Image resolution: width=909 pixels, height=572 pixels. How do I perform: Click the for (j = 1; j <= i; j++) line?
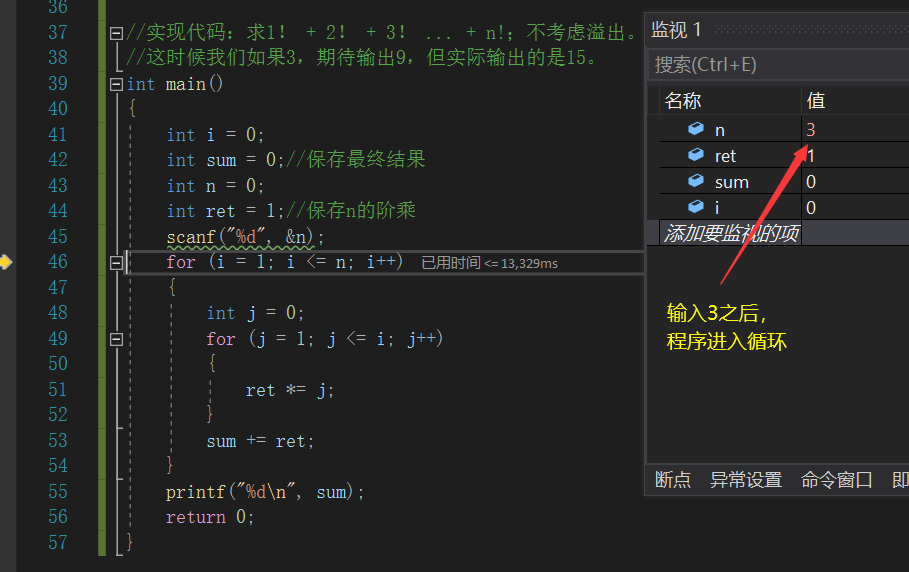[325, 339]
